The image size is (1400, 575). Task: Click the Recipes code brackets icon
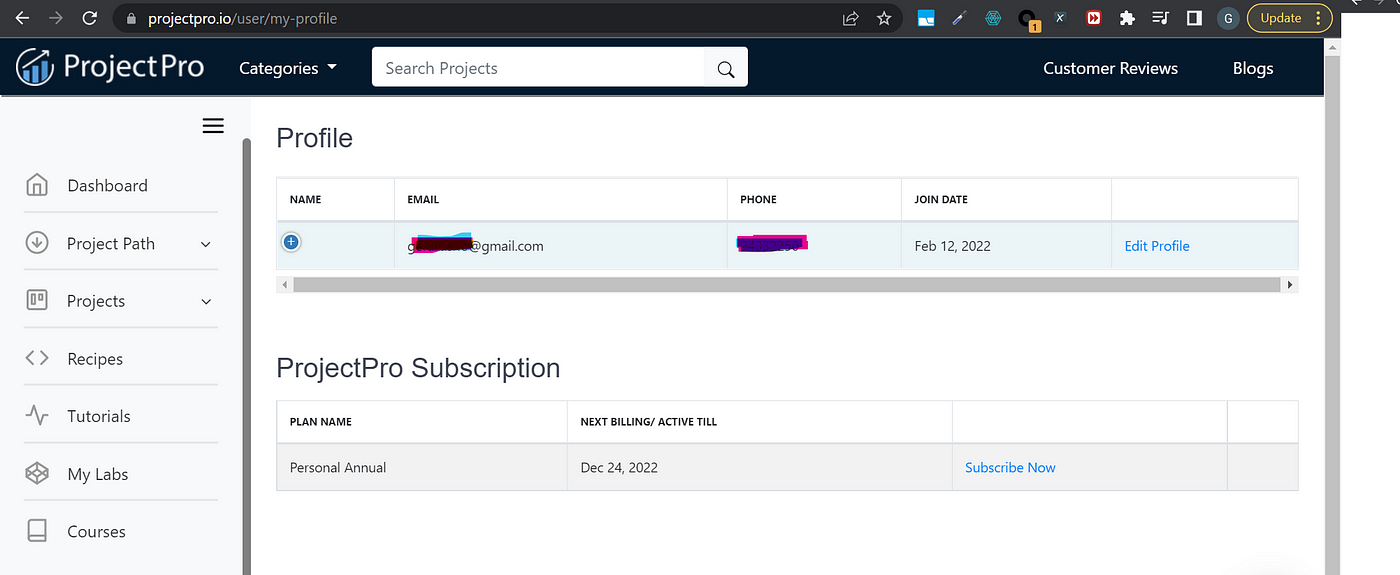(x=37, y=358)
